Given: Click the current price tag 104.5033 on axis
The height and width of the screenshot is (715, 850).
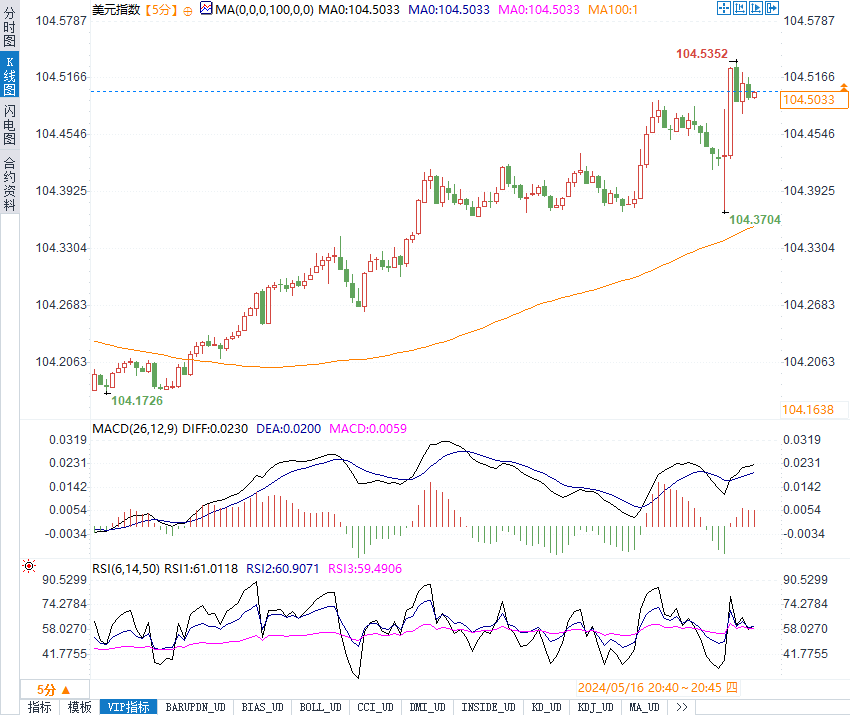Looking at the screenshot, I should [808, 99].
